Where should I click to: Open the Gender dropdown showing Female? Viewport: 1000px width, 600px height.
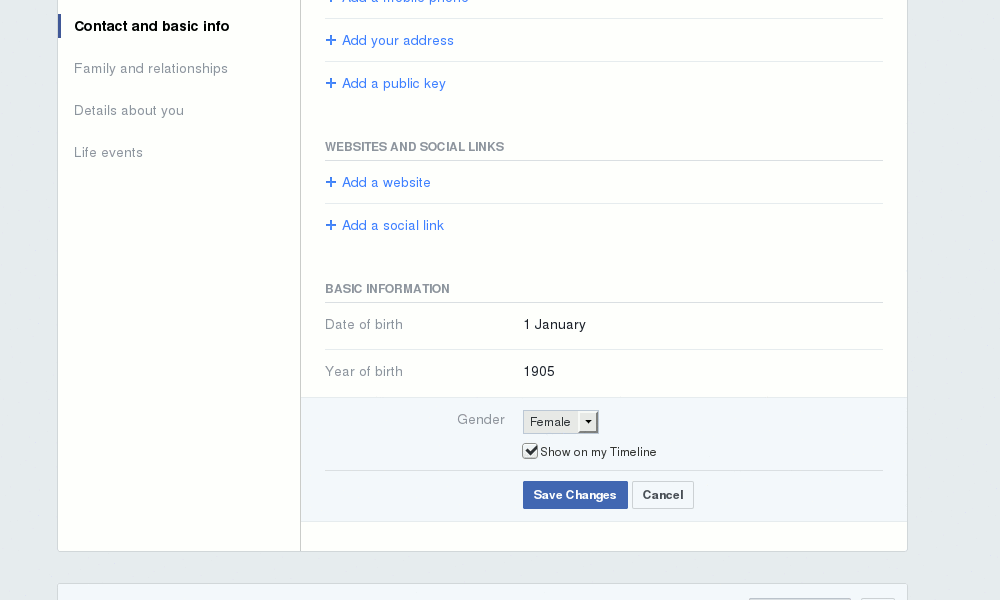pos(560,422)
